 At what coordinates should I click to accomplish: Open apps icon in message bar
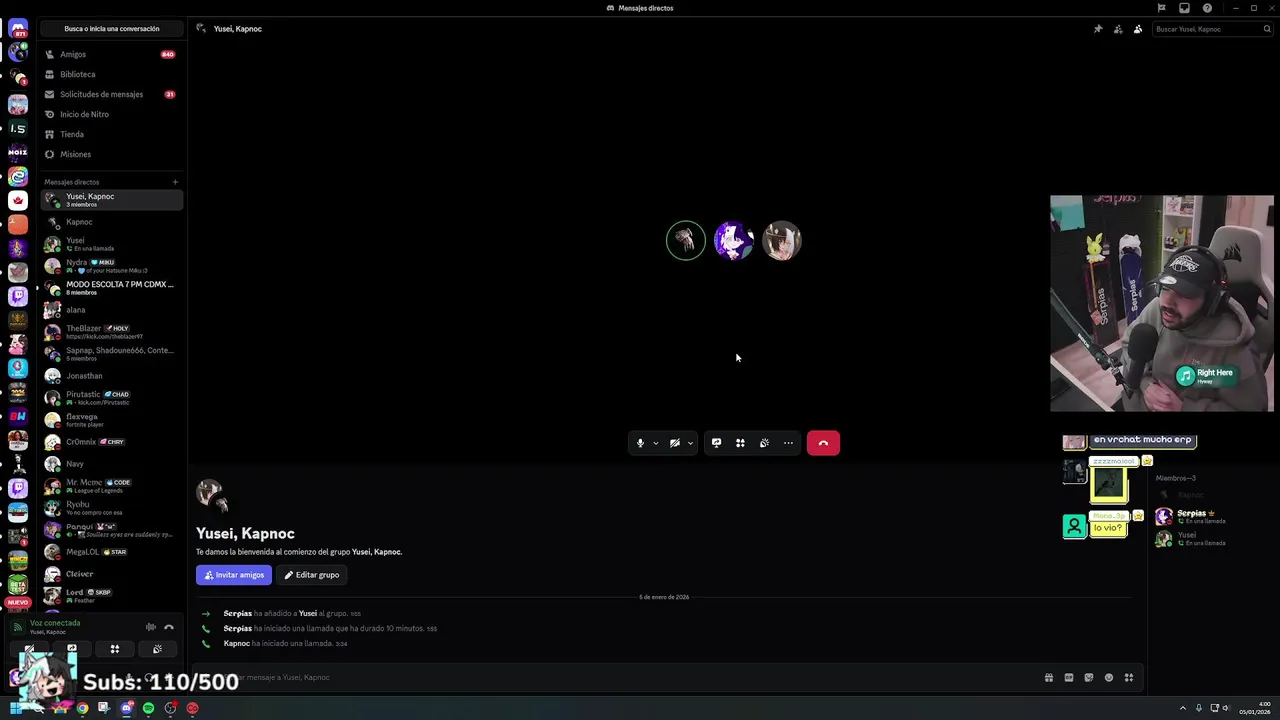click(x=1129, y=678)
